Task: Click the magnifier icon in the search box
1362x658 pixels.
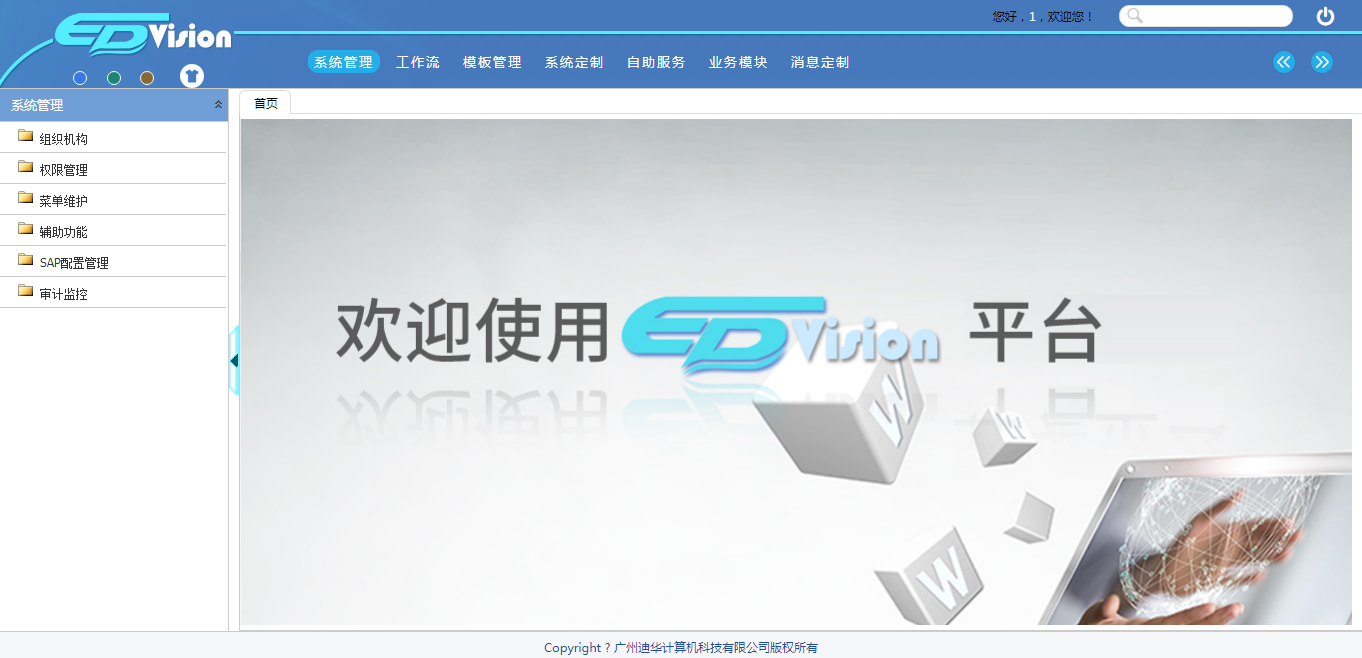Action: pyautogui.click(x=1134, y=16)
